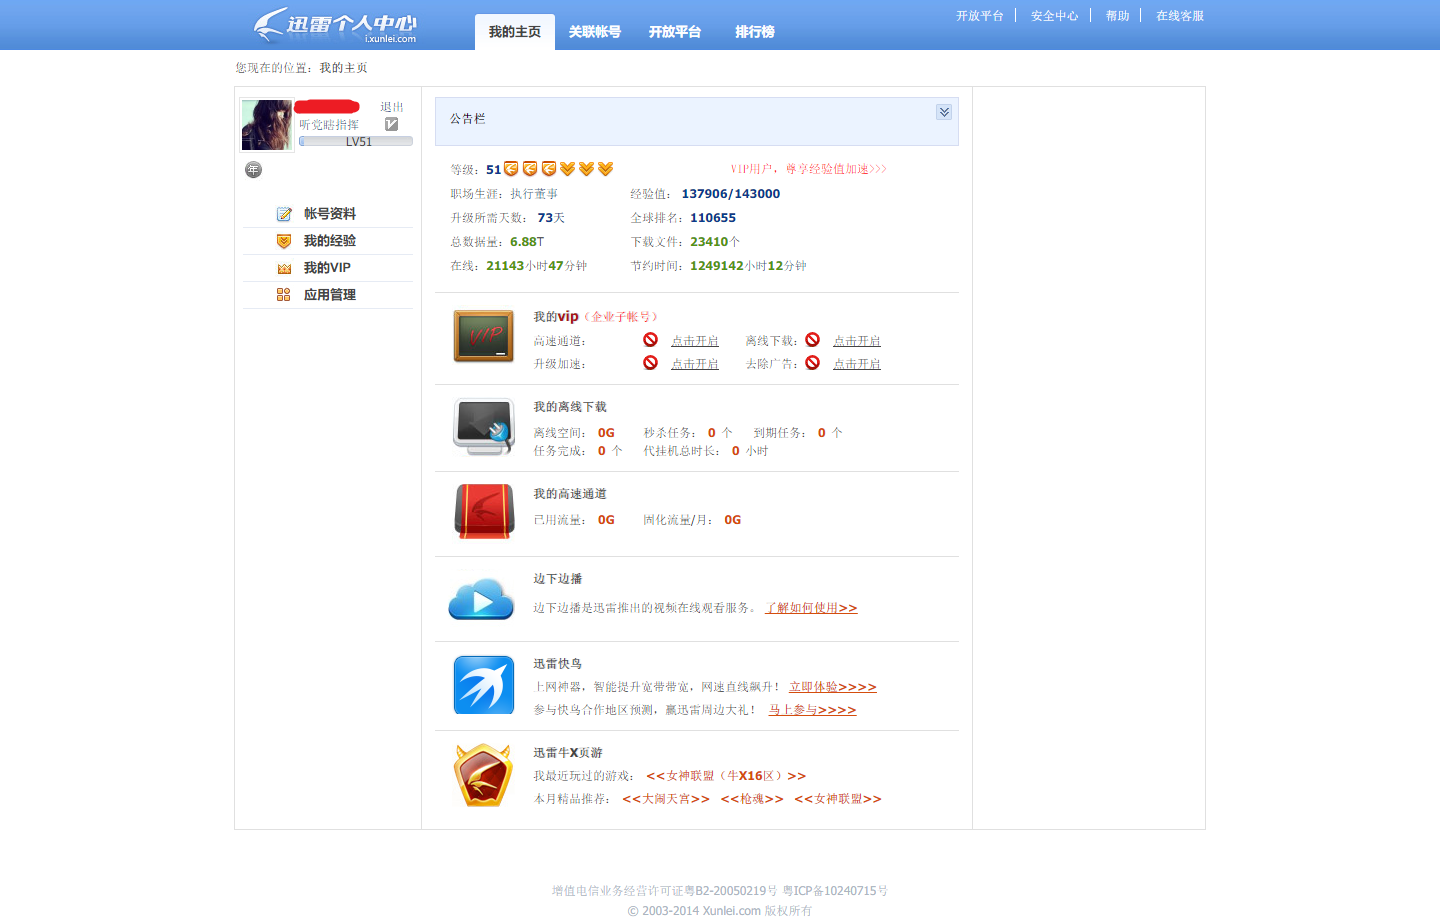This screenshot has width=1440, height=920.
Task: Click the gray 年 badge icon
Action: 253,170
